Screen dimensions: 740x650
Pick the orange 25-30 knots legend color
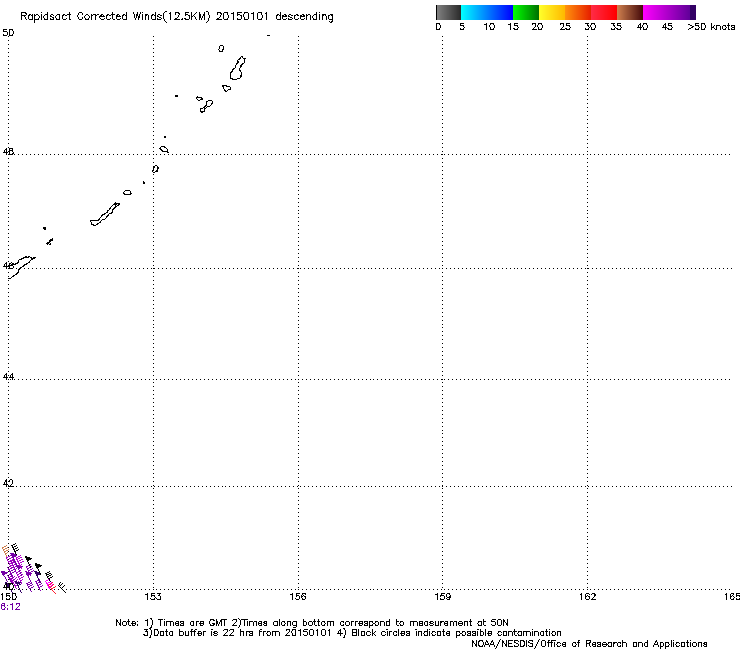click(x=578, y=12)
